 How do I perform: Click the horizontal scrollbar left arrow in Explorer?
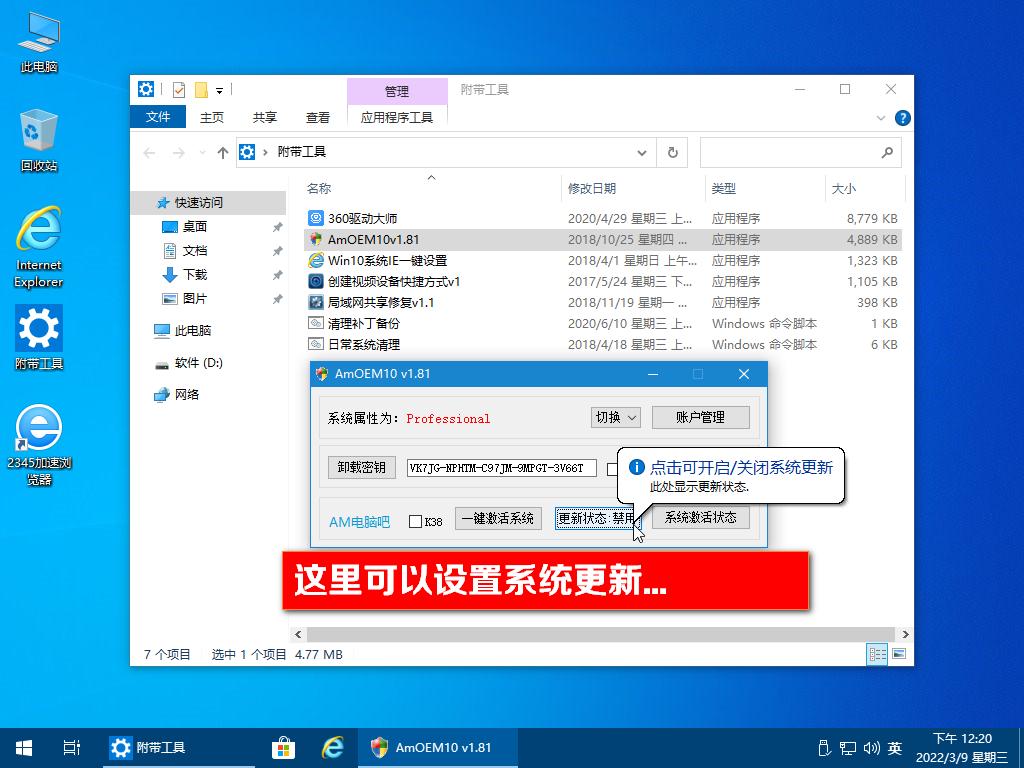[298, 634]
